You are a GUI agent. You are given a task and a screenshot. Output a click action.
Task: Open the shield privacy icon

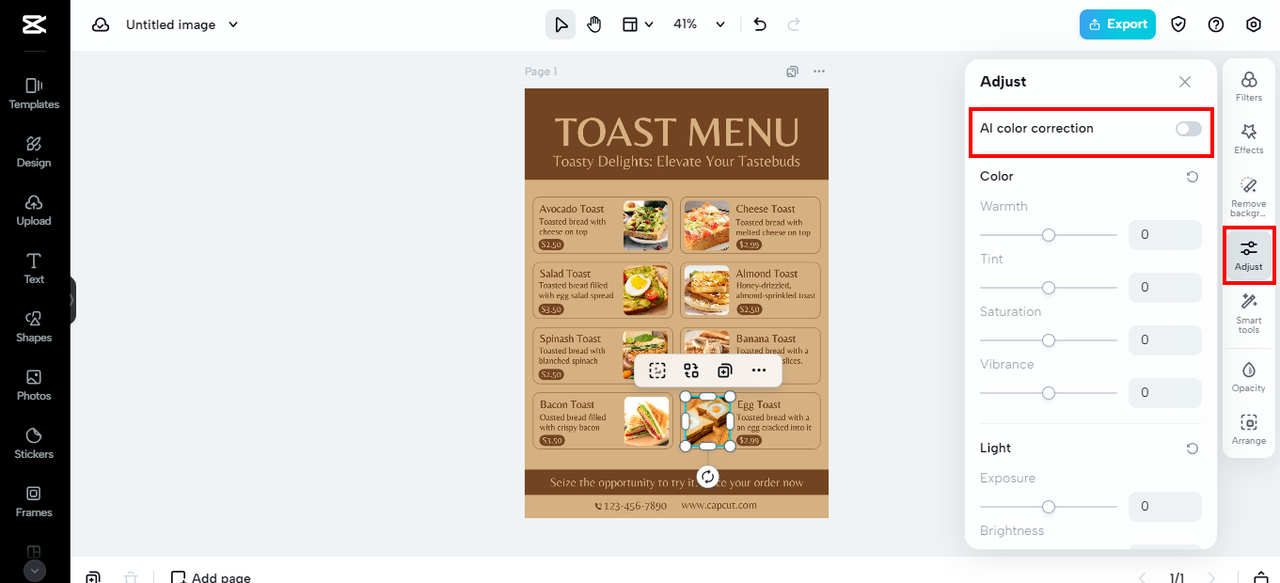(x=1179, y=25)
